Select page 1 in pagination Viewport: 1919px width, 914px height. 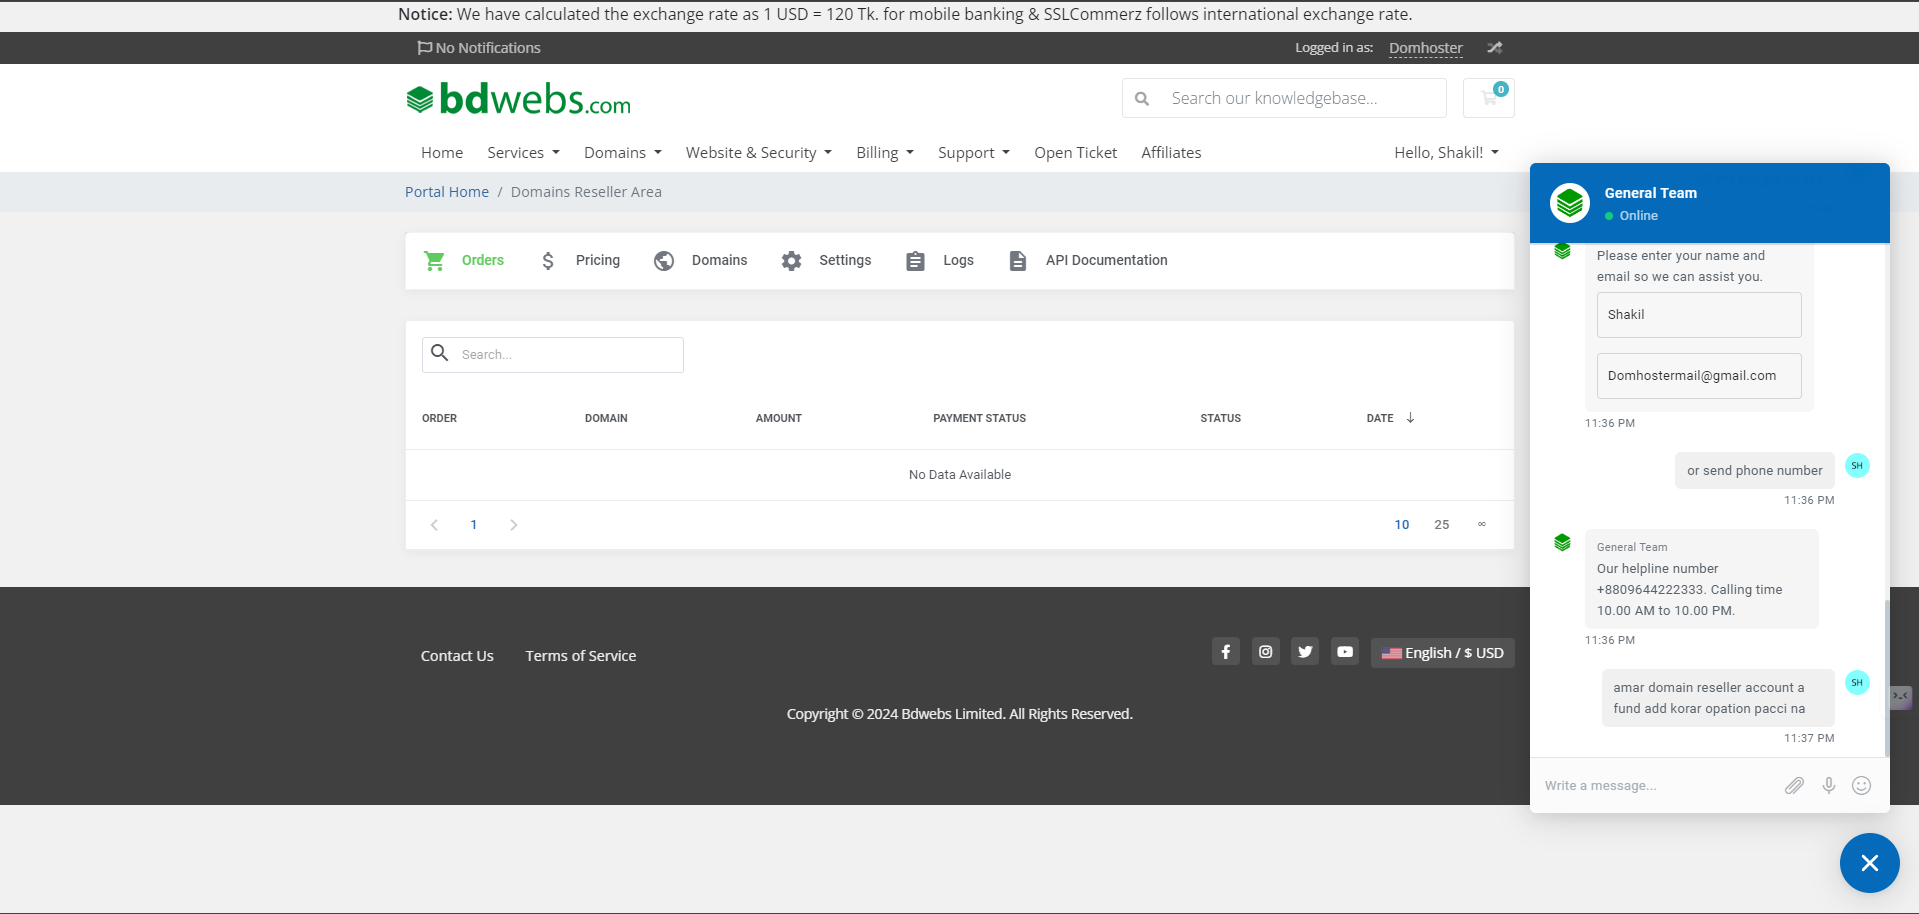pos(474,525)
